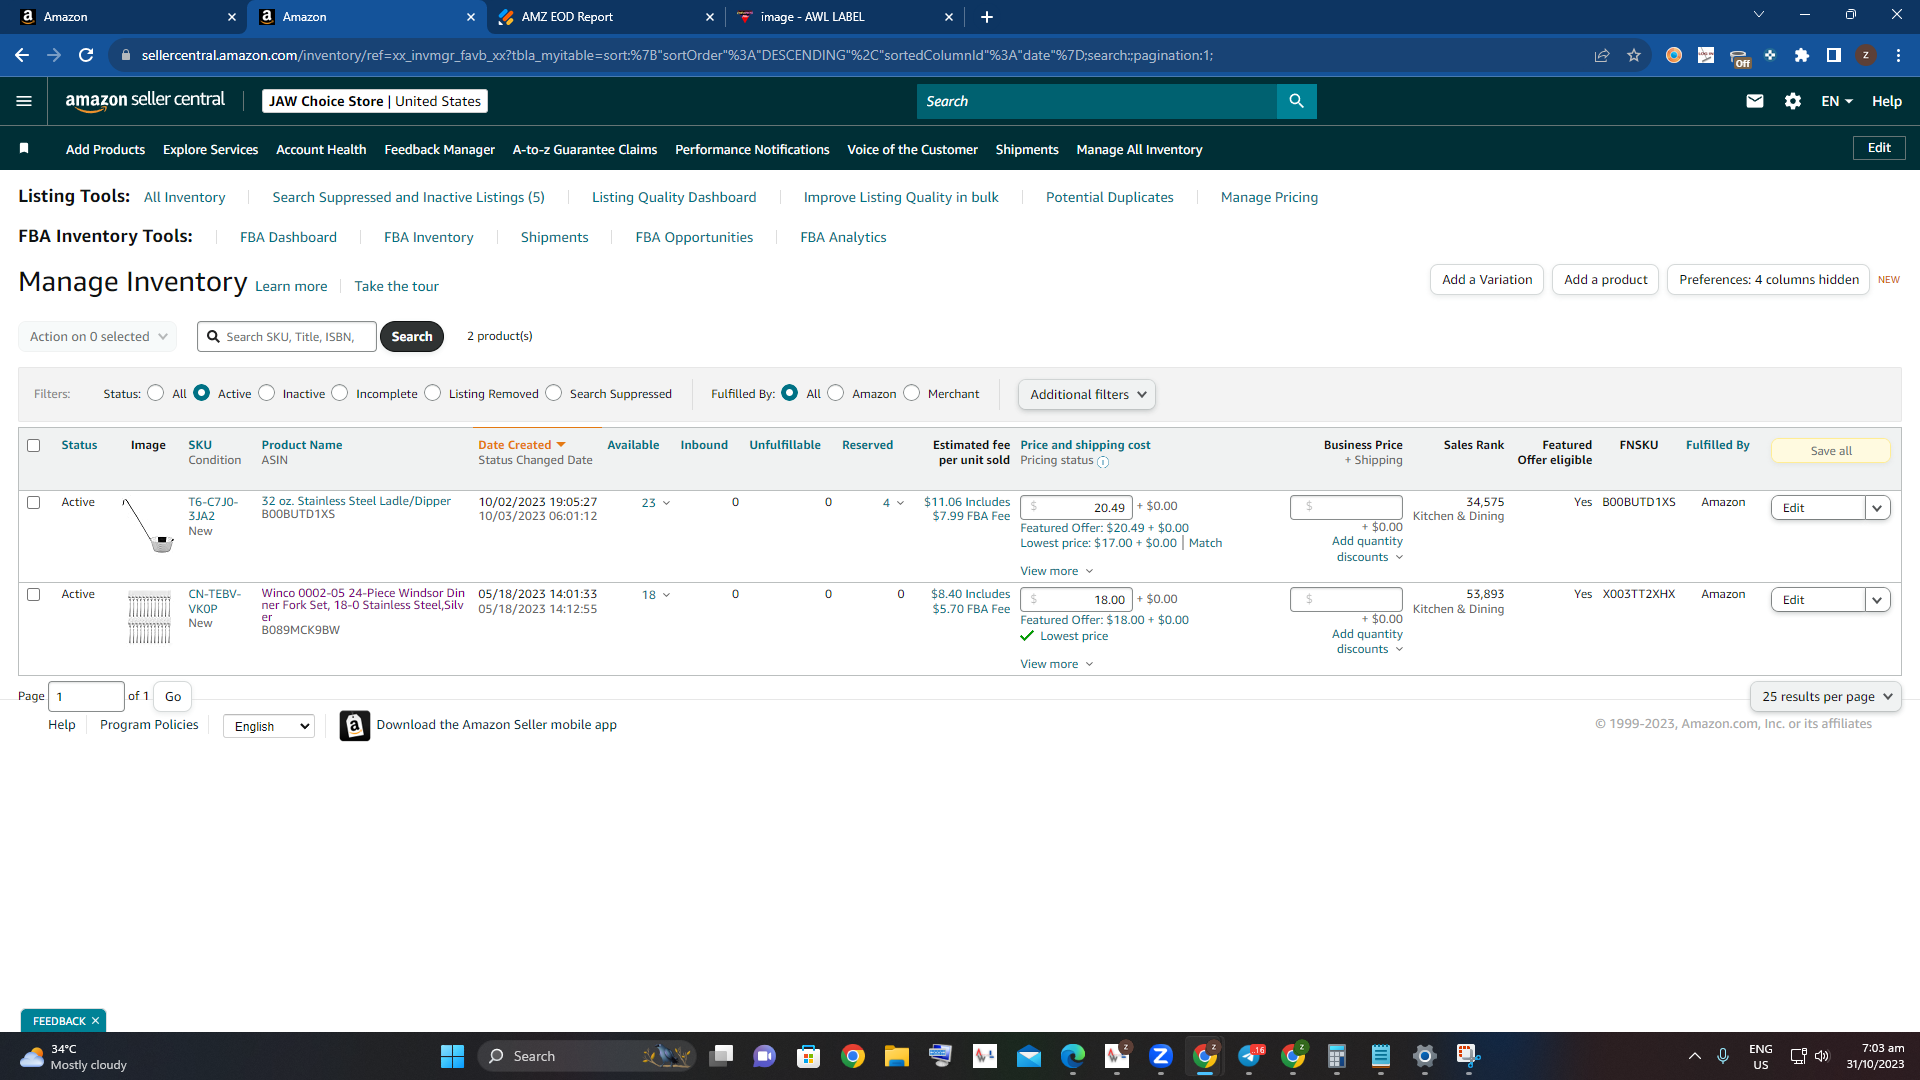Click the Save all button
1920x1080 pixels.
[x=1831, y=451]
